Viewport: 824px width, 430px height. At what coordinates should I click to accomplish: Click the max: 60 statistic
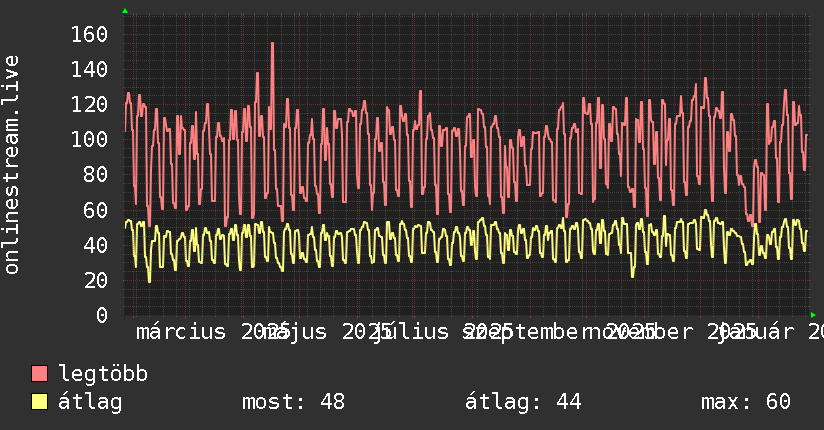click(746, 402)
